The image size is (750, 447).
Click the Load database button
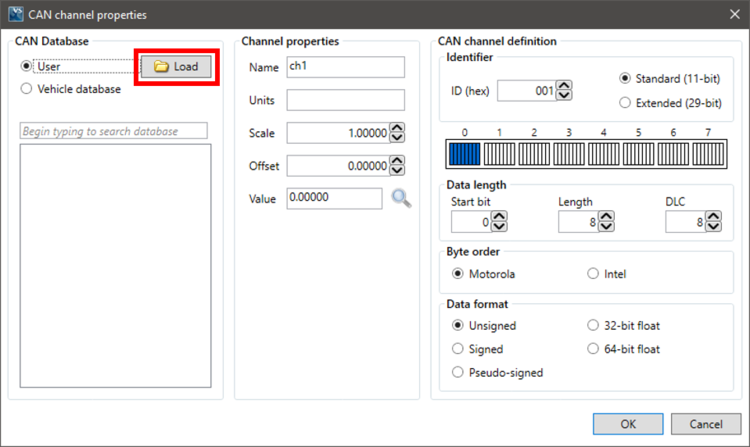[x=176, y=66]
